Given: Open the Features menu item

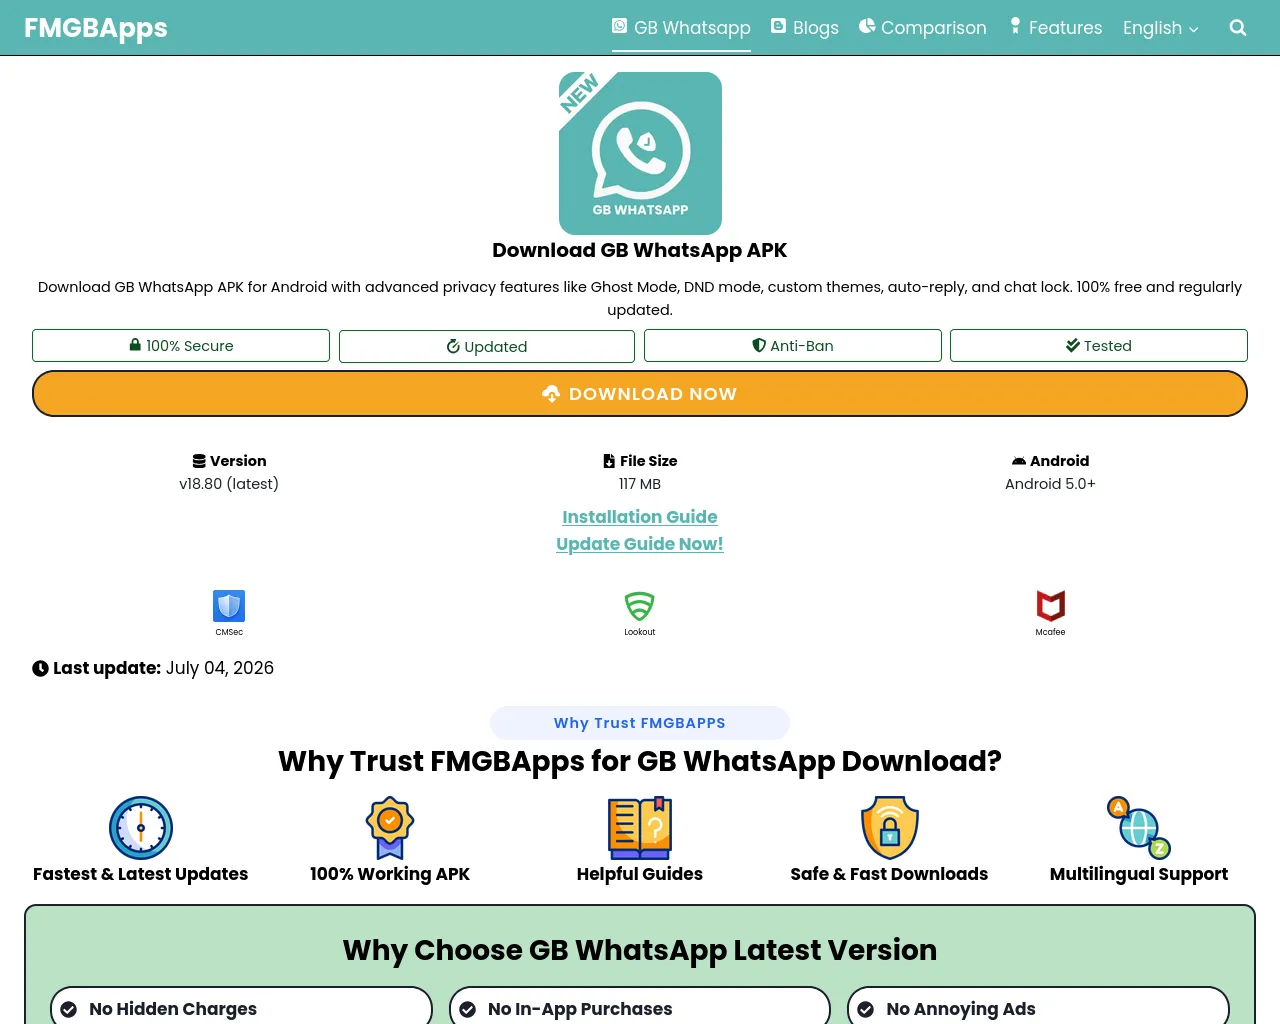Looking at the screenshot, I should (x=1055, y=28).
